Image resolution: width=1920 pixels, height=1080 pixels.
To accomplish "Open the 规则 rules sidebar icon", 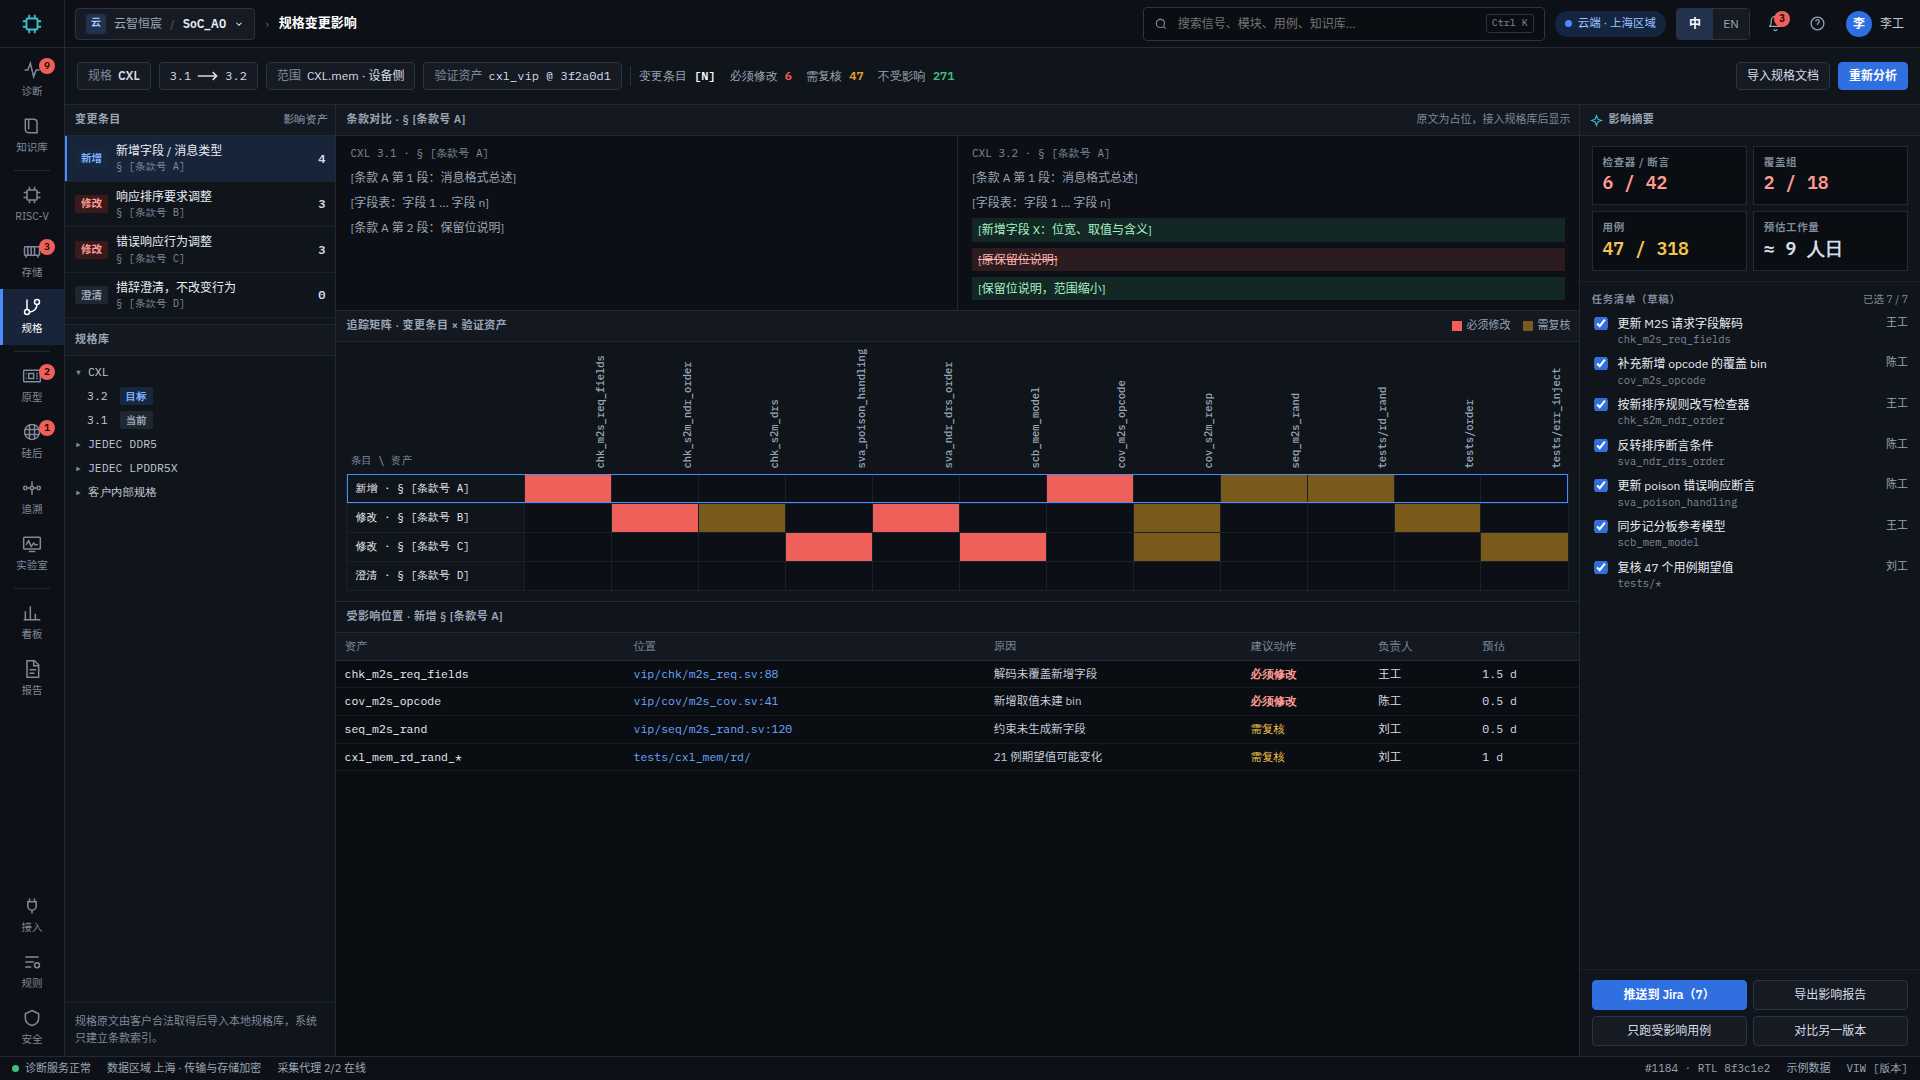I will pyautogui.click(x=32, y=970).
